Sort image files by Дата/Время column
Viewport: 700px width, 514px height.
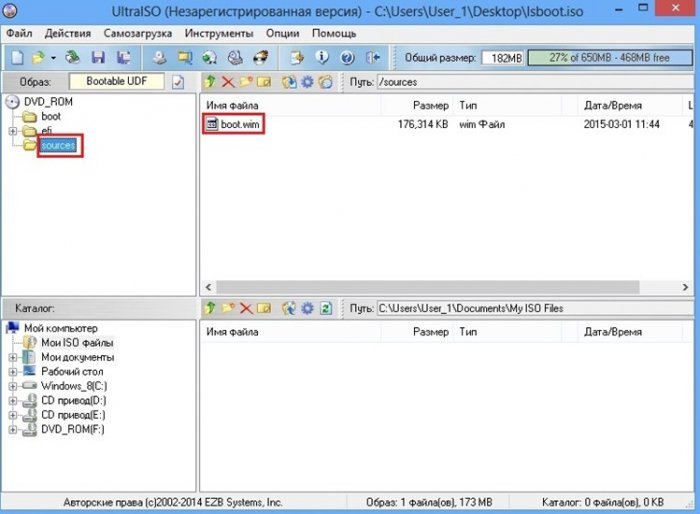point(630,105)
